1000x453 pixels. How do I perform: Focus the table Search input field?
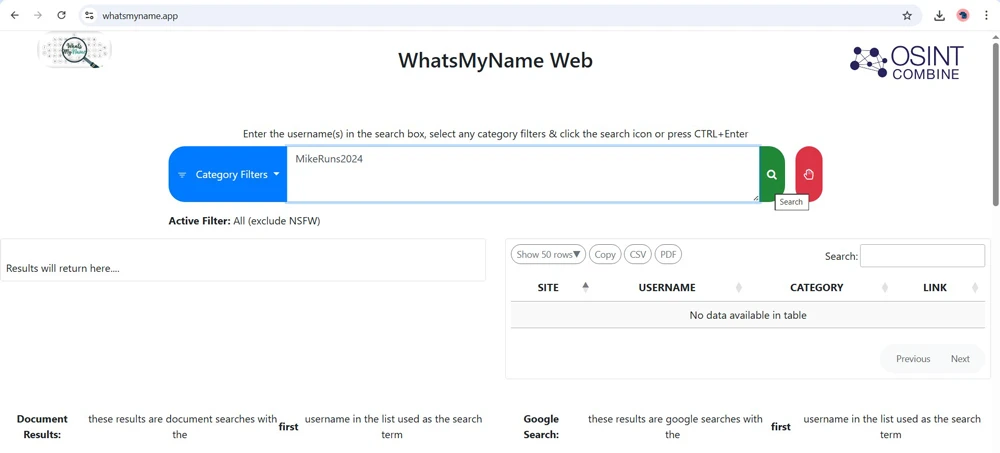pyautogui.click(x=922, y=256)
